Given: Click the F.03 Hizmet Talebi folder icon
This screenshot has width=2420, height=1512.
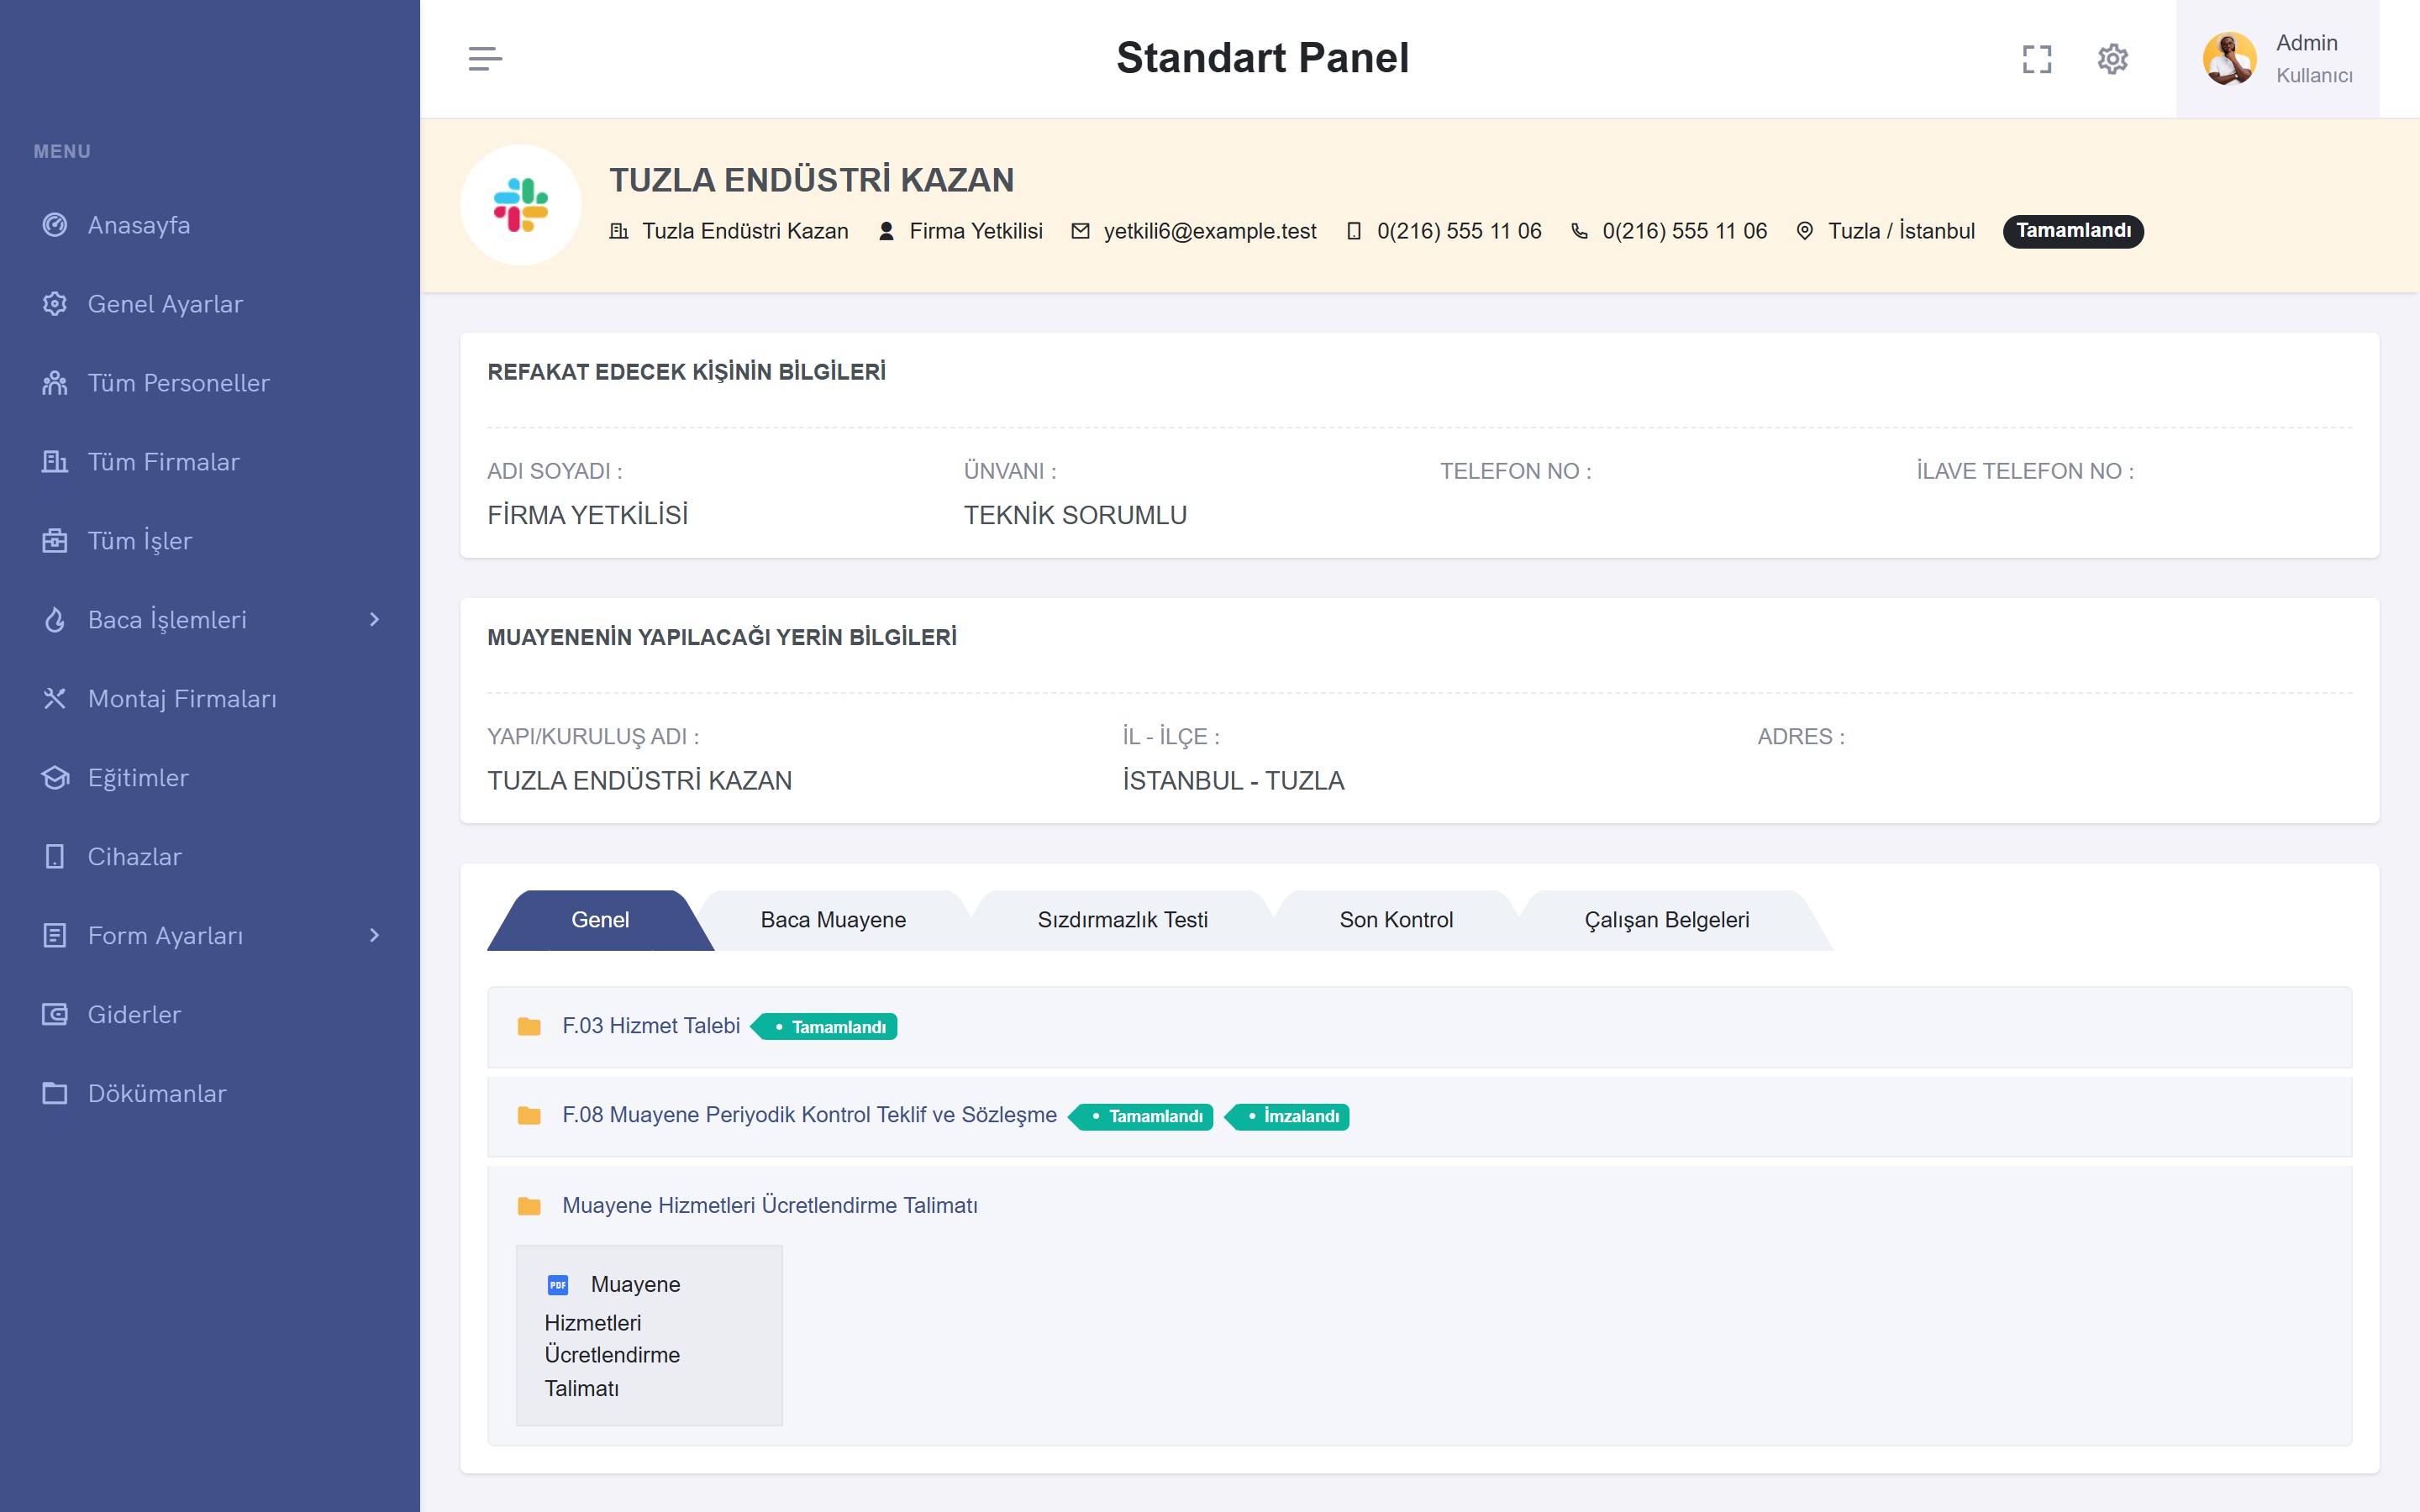Looking at the screenshot, I should click(529, 1026).
